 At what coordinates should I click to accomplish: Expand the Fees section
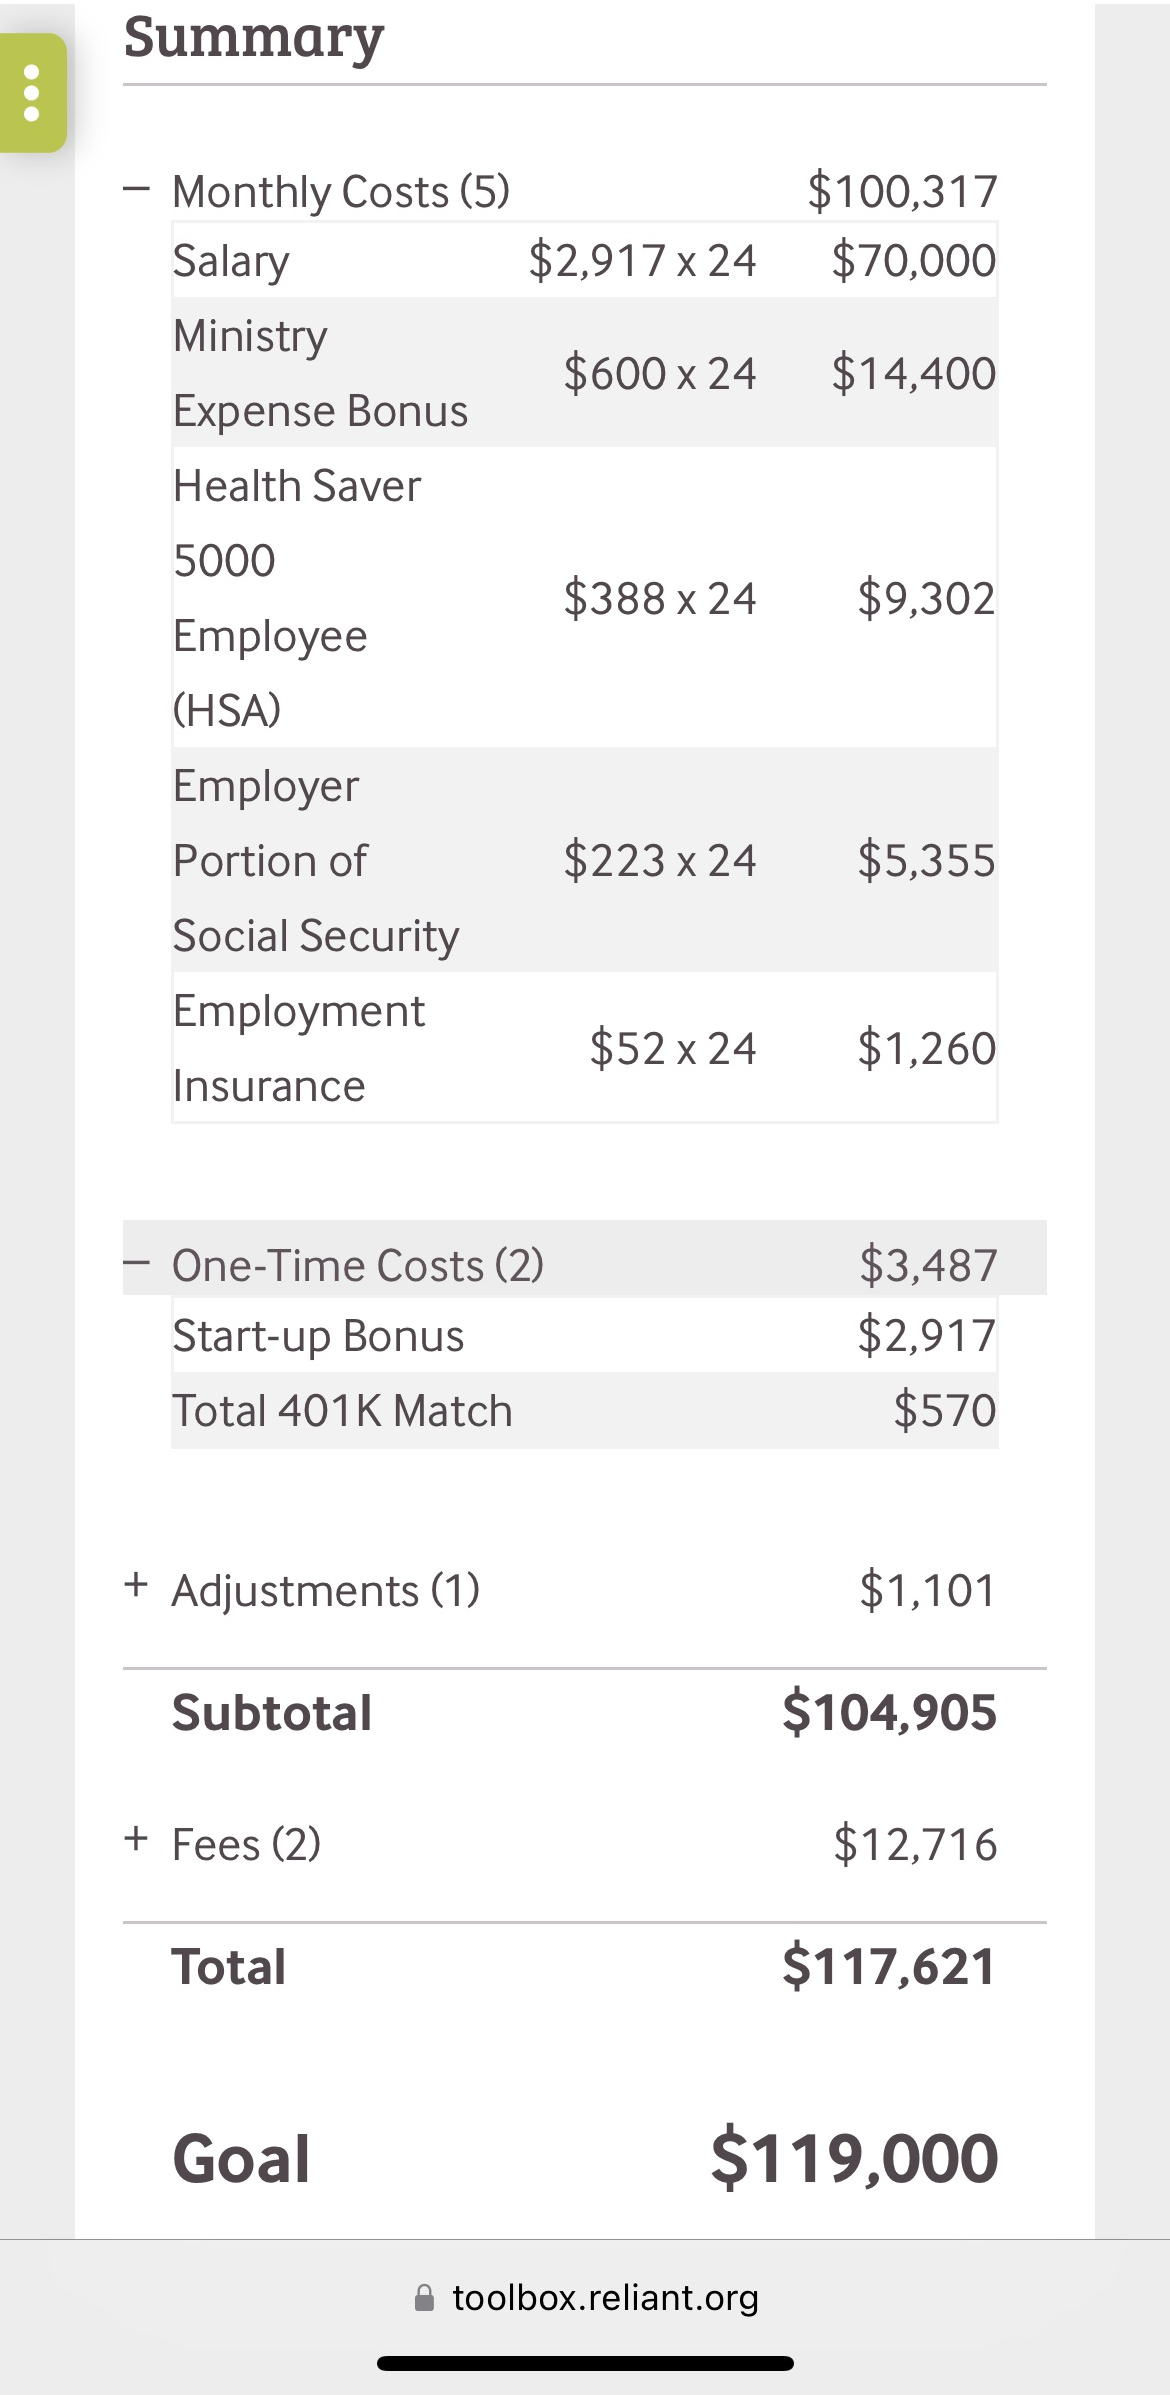[x=136, y=1839]
